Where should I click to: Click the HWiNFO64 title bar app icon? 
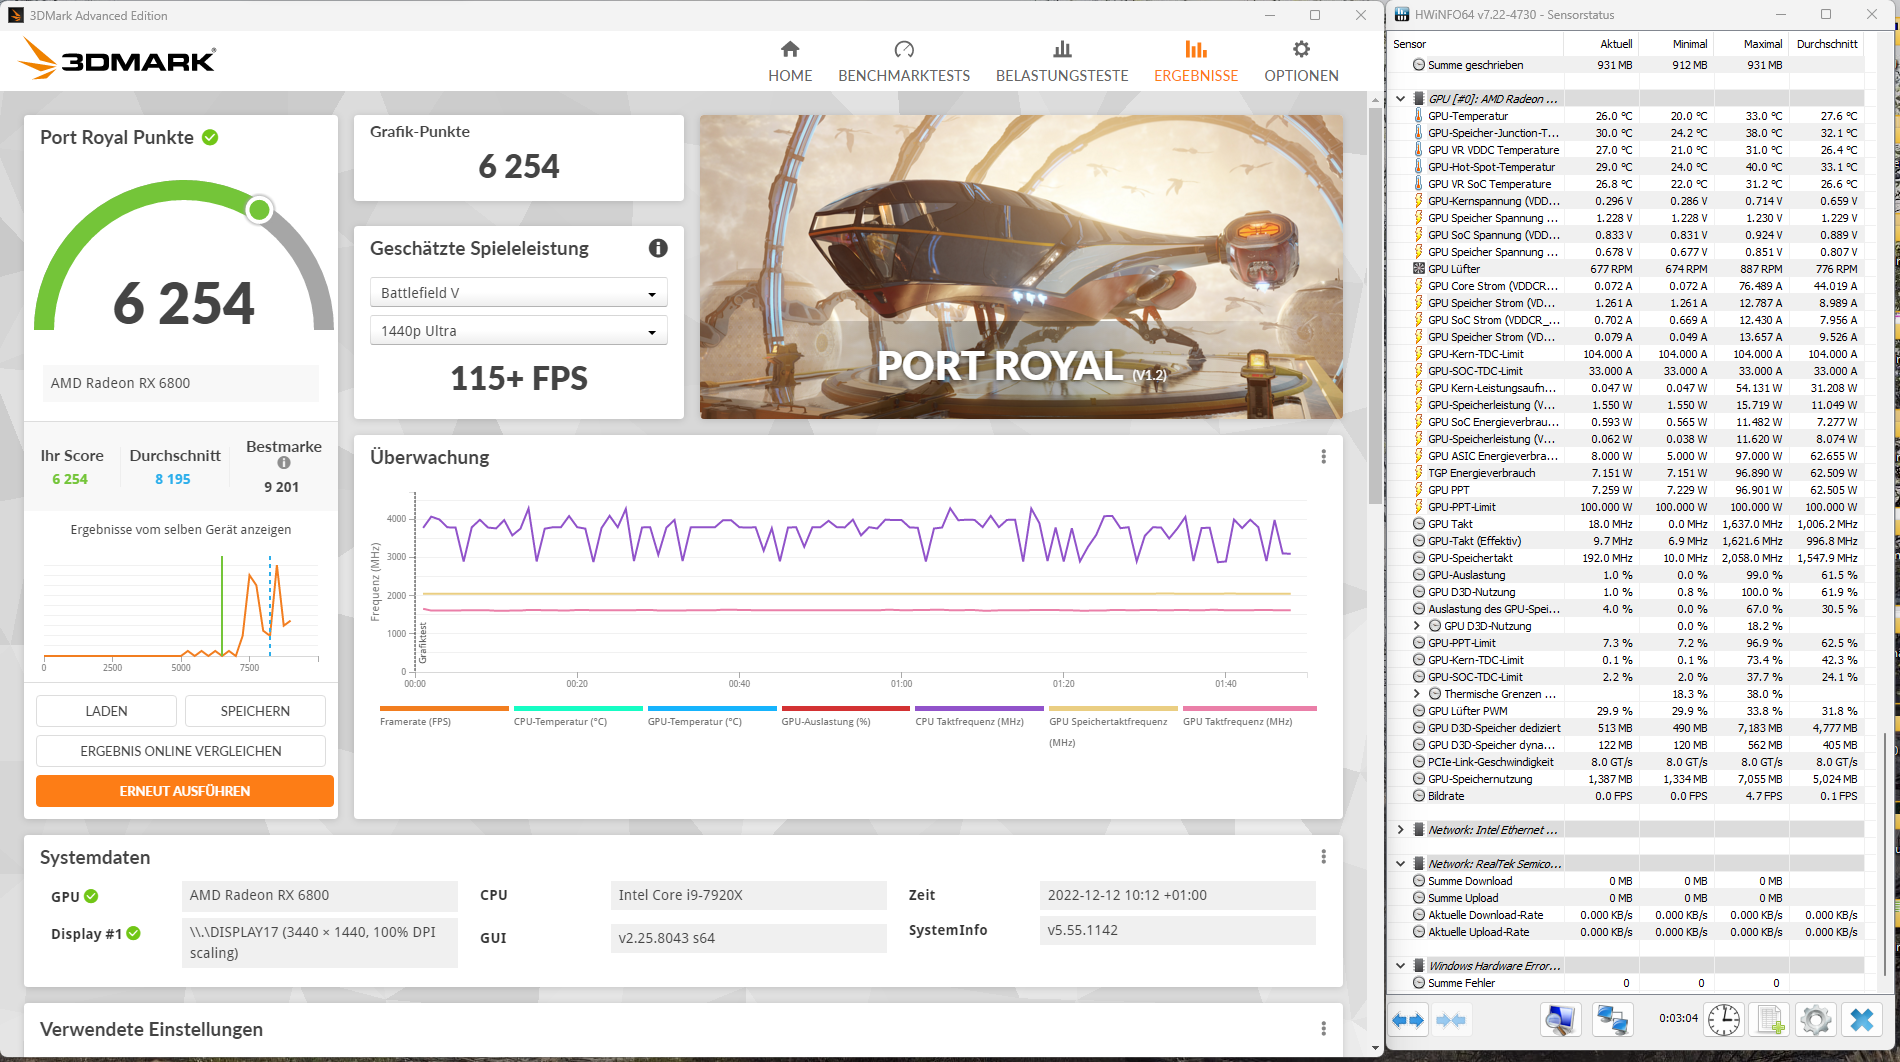(x=1401, y=15)
